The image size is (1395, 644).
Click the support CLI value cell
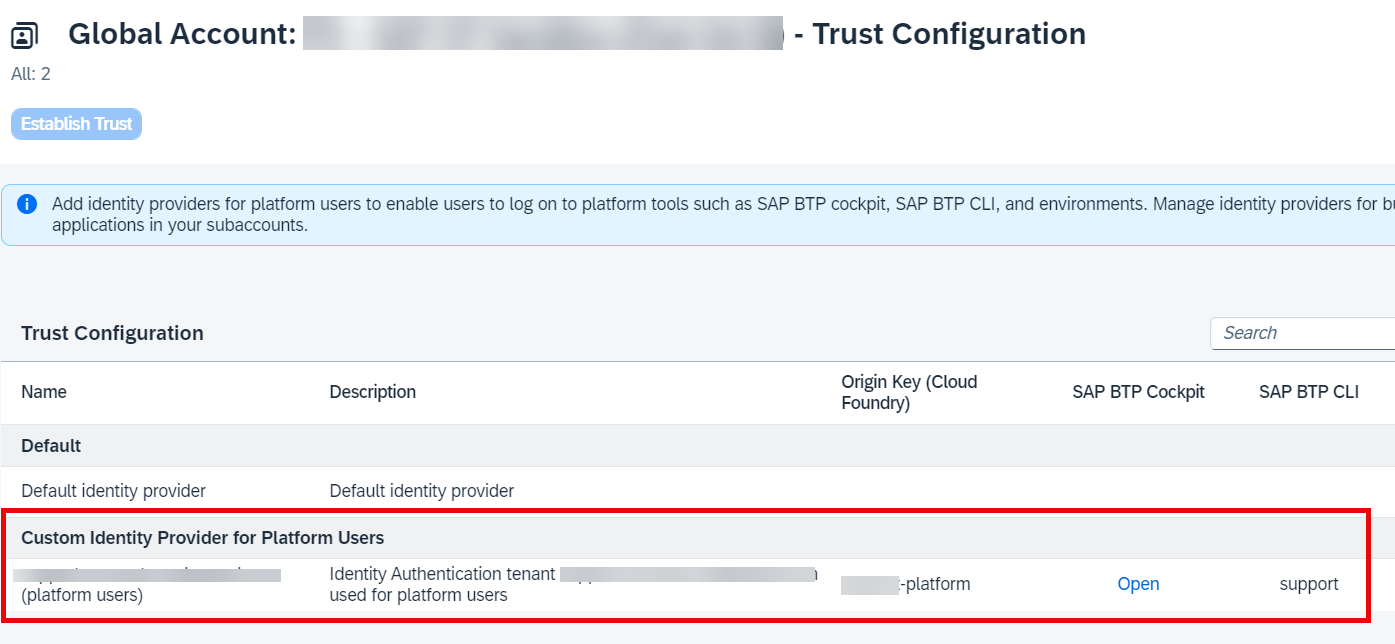coord(1309,584)
